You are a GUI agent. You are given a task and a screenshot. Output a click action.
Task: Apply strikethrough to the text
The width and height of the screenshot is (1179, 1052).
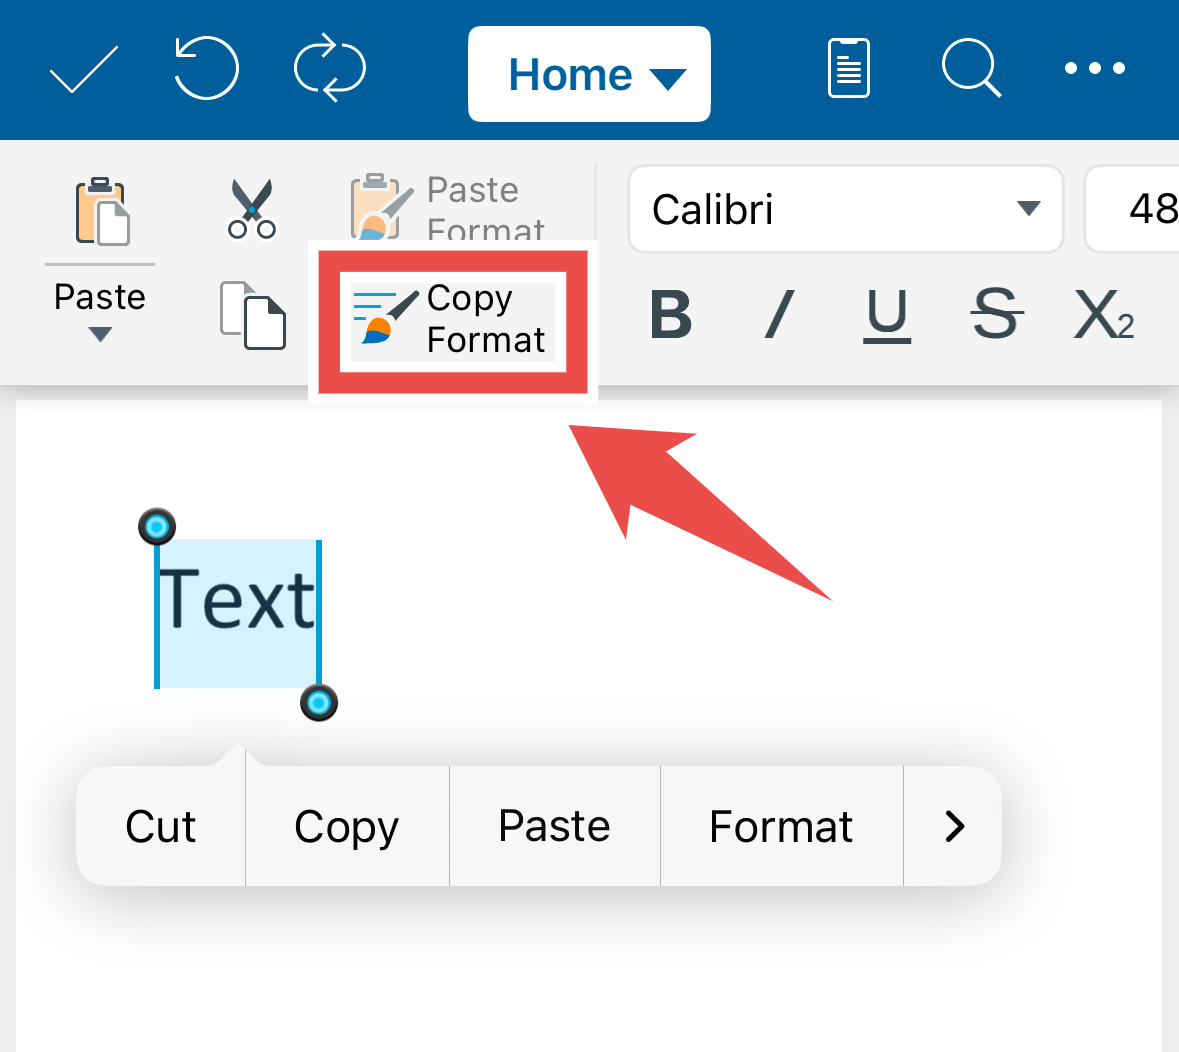pyautogui.click(x=996, y=315)
